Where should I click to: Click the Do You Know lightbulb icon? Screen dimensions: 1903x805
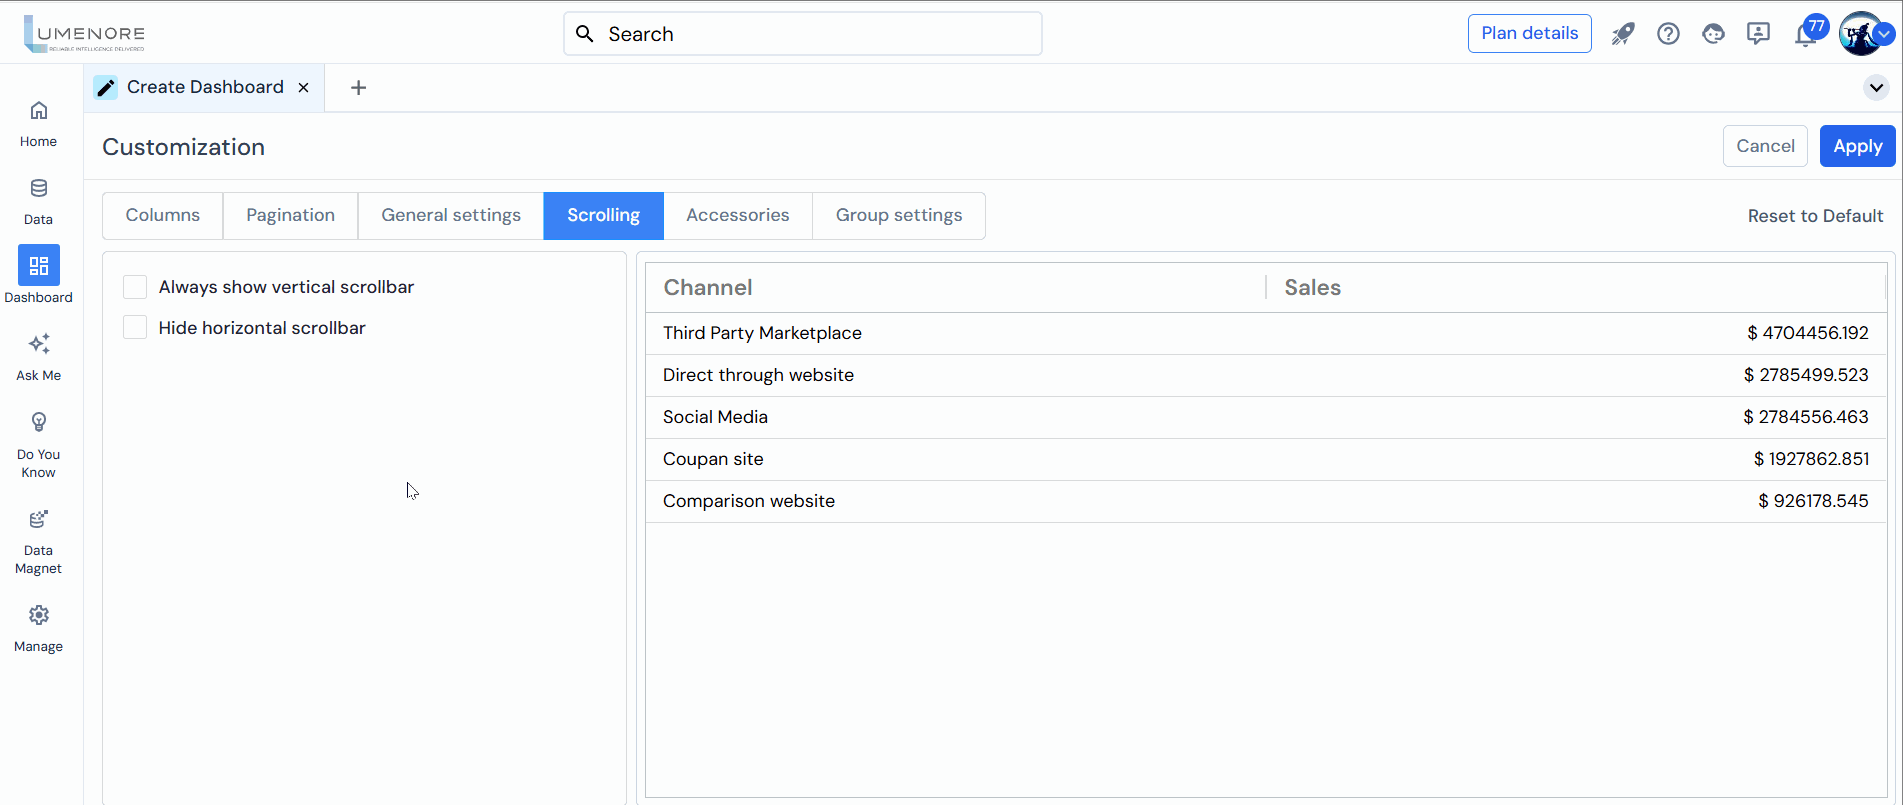tap(38, 423)
